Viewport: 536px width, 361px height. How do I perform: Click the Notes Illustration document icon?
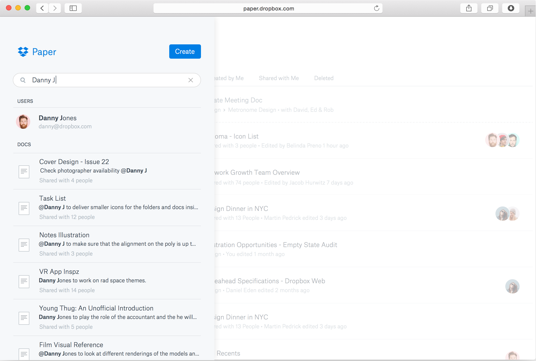click(x=24, y=245)
